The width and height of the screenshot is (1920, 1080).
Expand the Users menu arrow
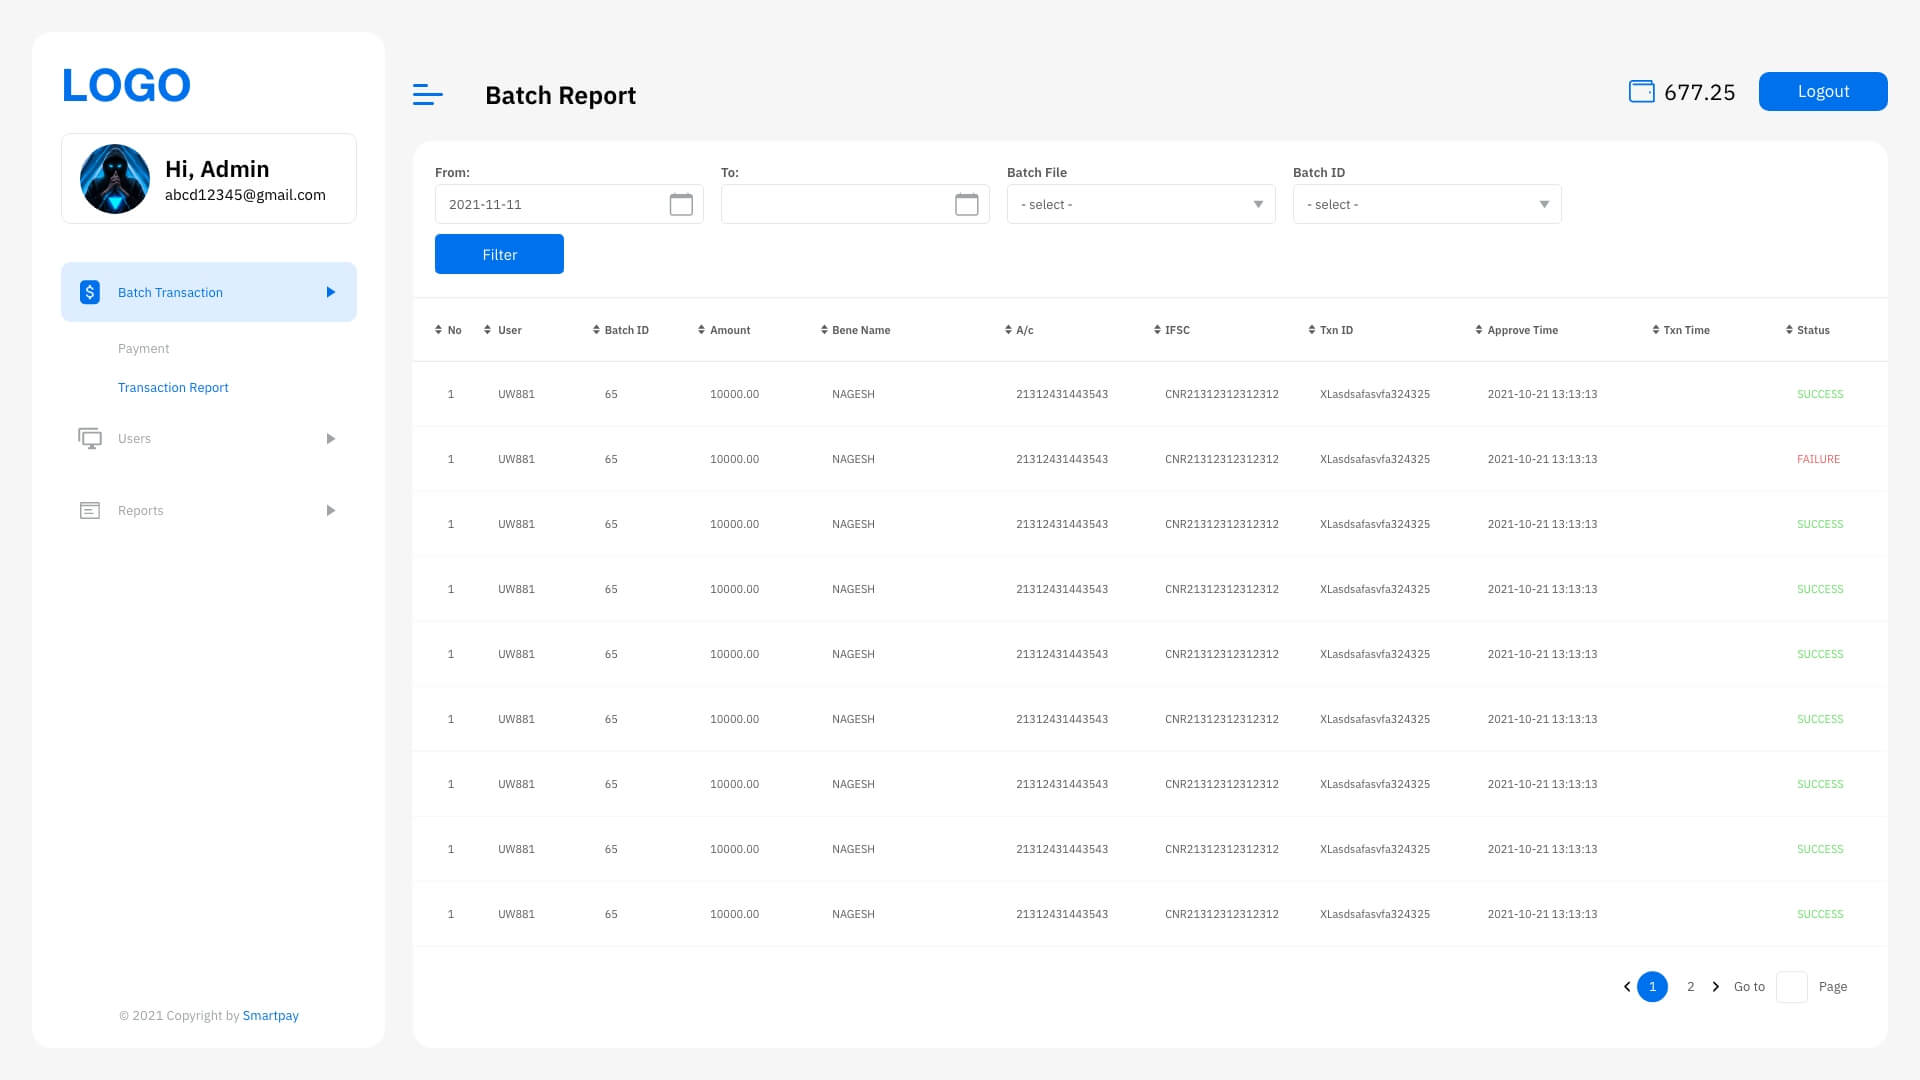point(331,439)
